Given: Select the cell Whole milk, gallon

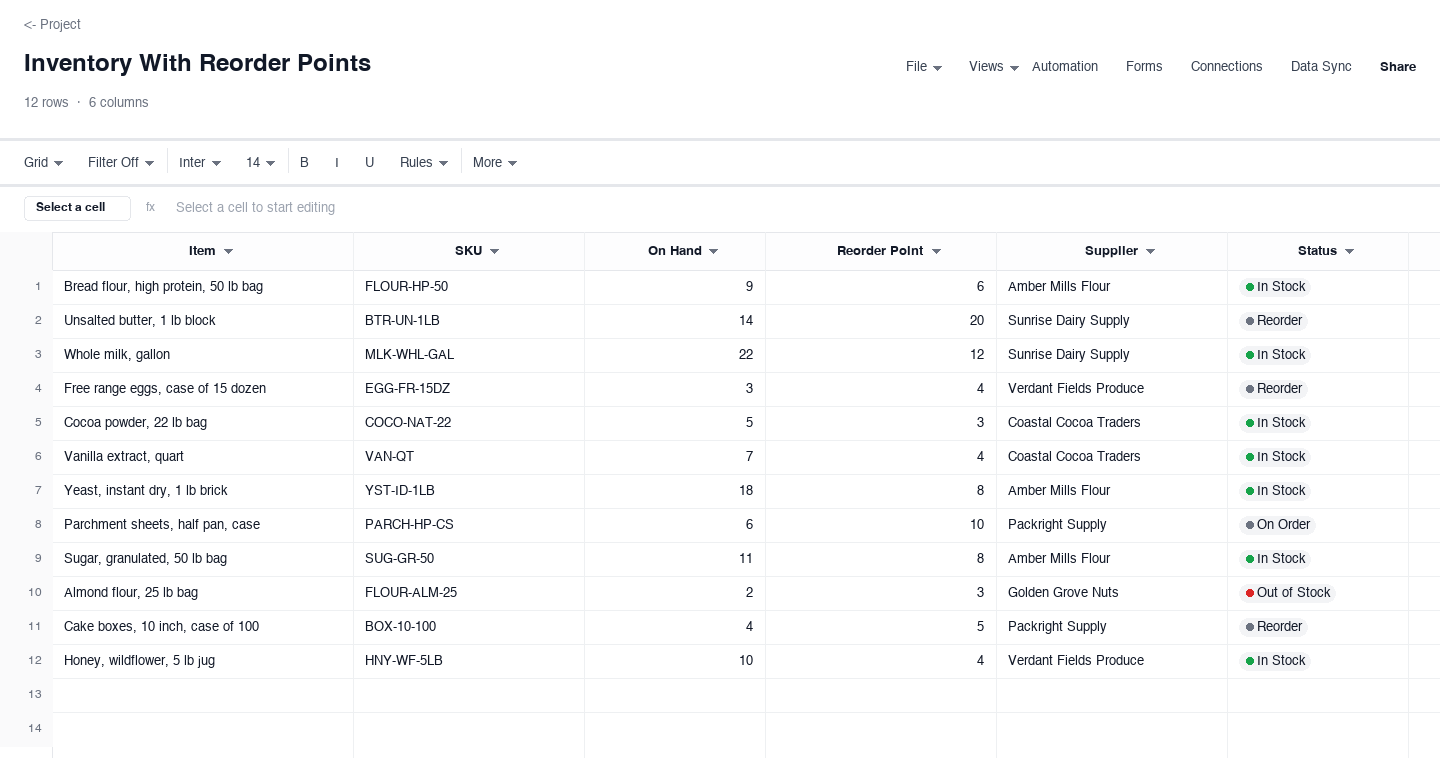Looking at the screenshot, I should (x=203, y=355).
